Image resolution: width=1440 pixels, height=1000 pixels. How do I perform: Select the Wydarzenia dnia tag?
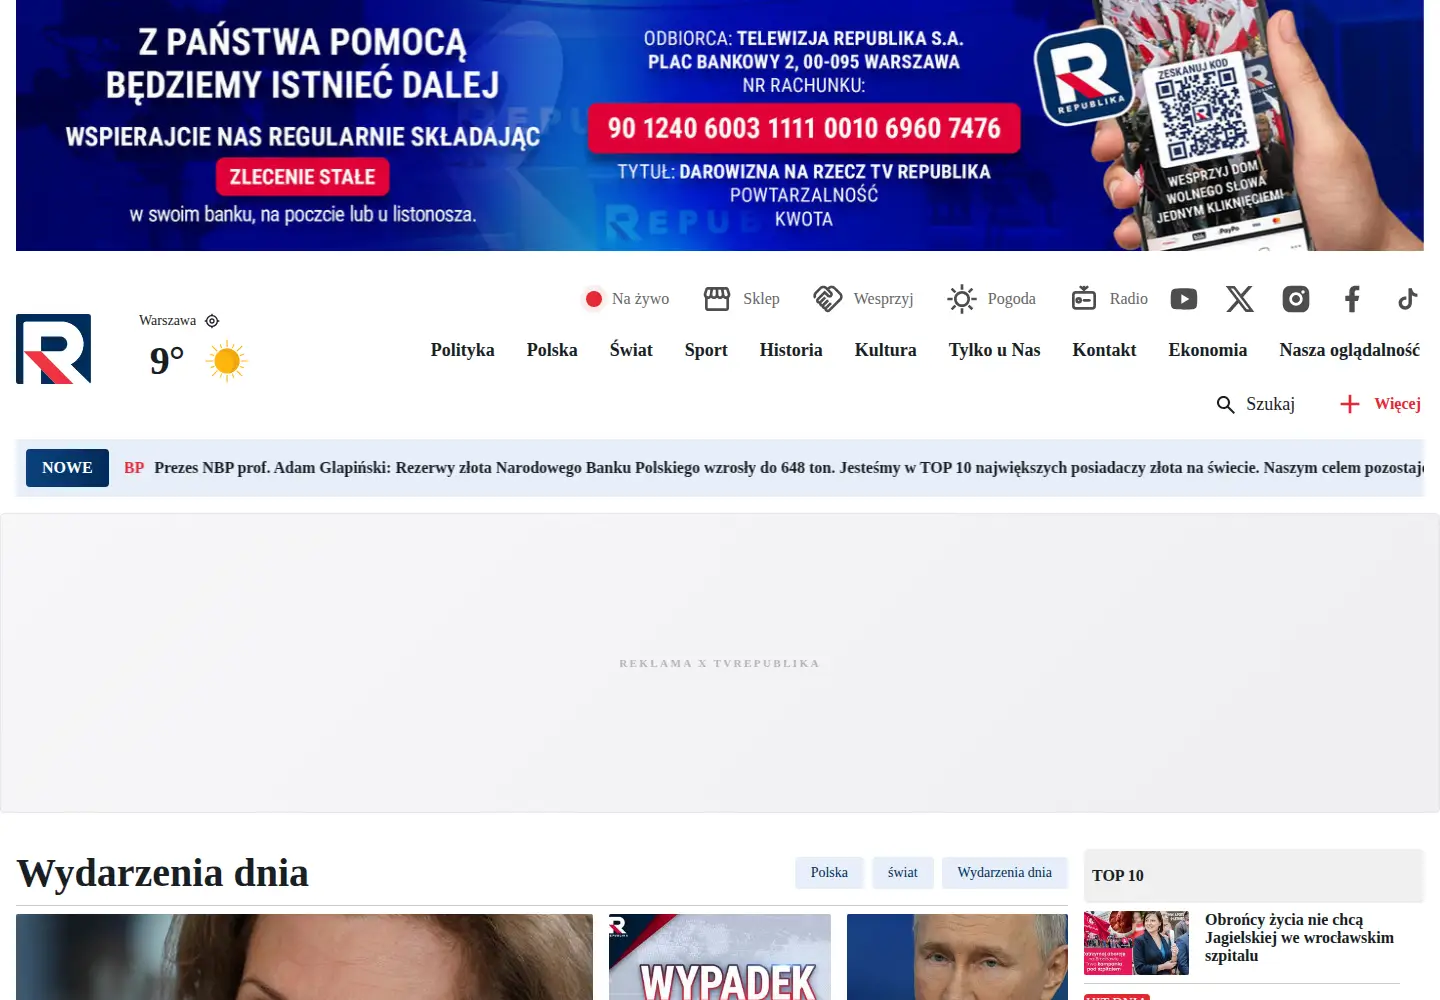click(1005, 873)
